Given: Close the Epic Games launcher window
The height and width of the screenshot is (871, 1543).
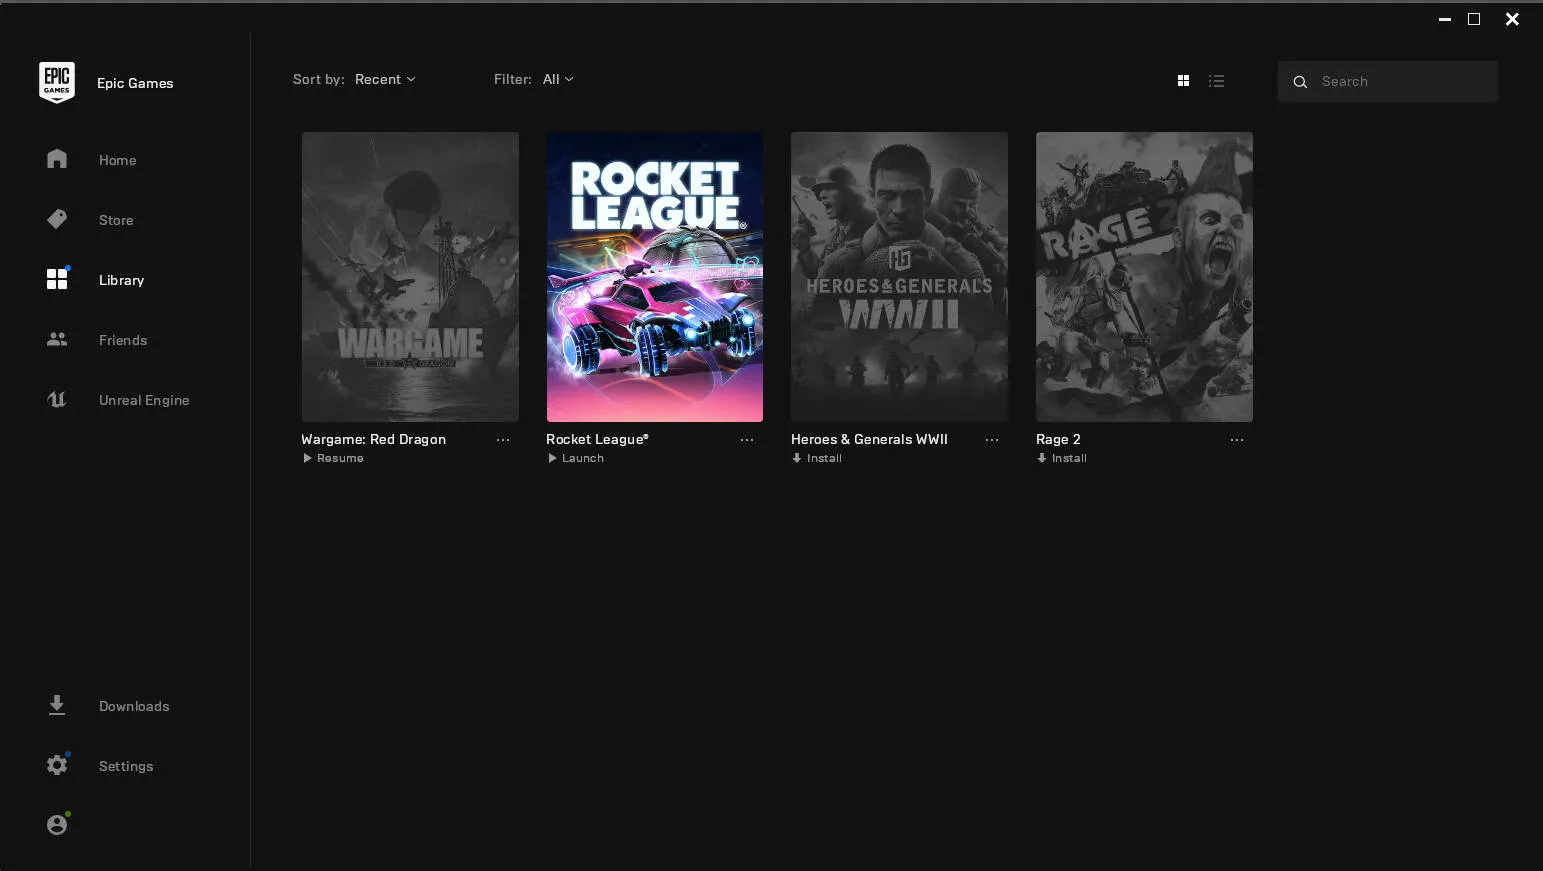Looking at the screenshot, I should point(1512,19).
